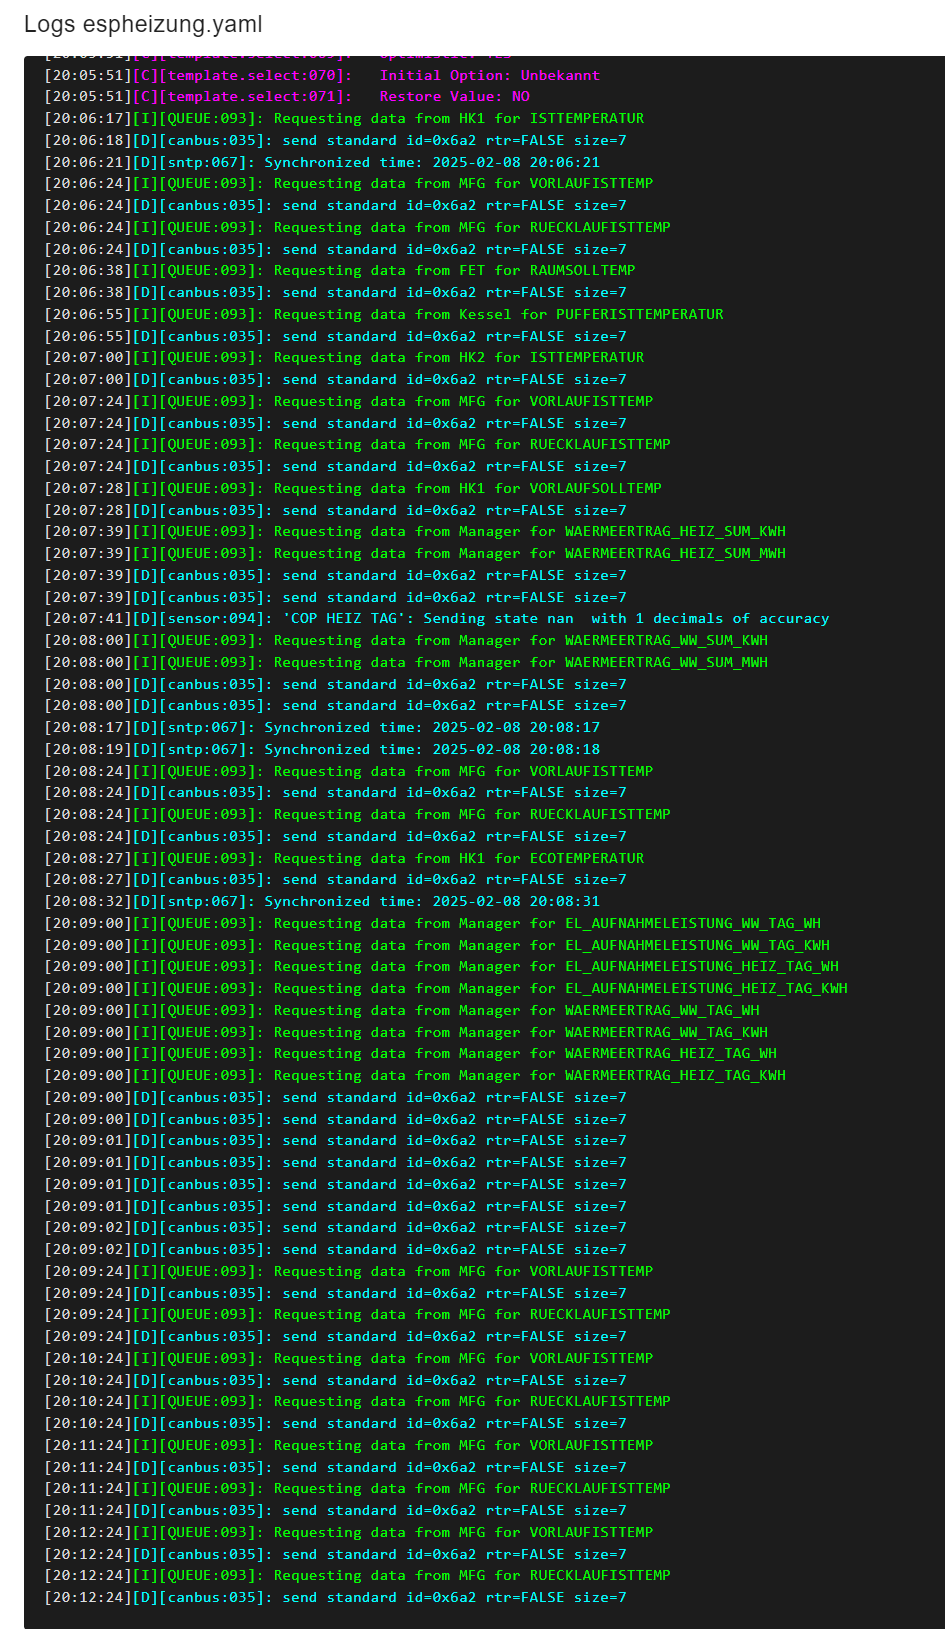Click line with EL_AUFNAHMELEISTUNG_WW_TAG_KWH
This screenshot has height=1650, width=945.
(437, 946)
